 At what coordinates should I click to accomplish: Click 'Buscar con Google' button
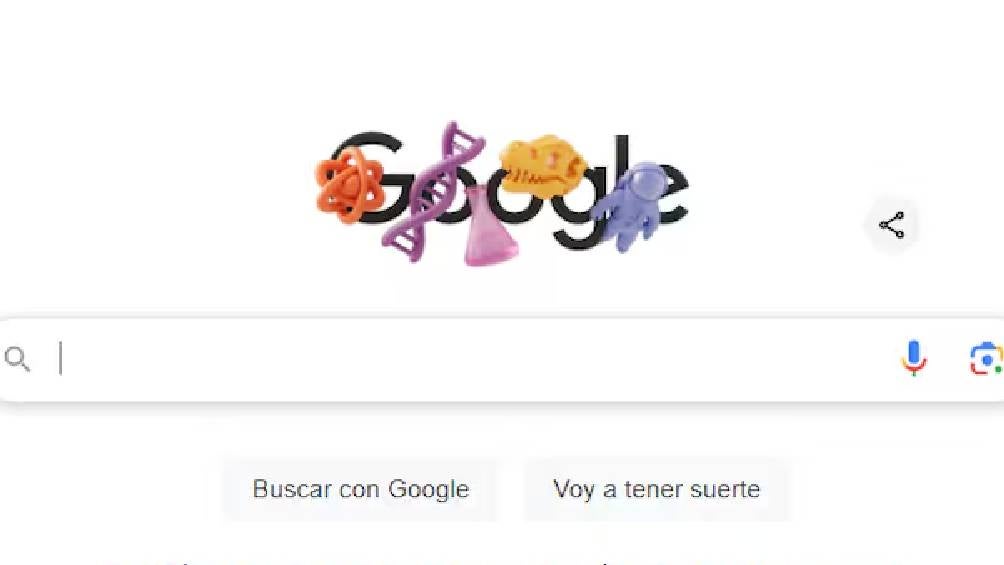[360, 489]
